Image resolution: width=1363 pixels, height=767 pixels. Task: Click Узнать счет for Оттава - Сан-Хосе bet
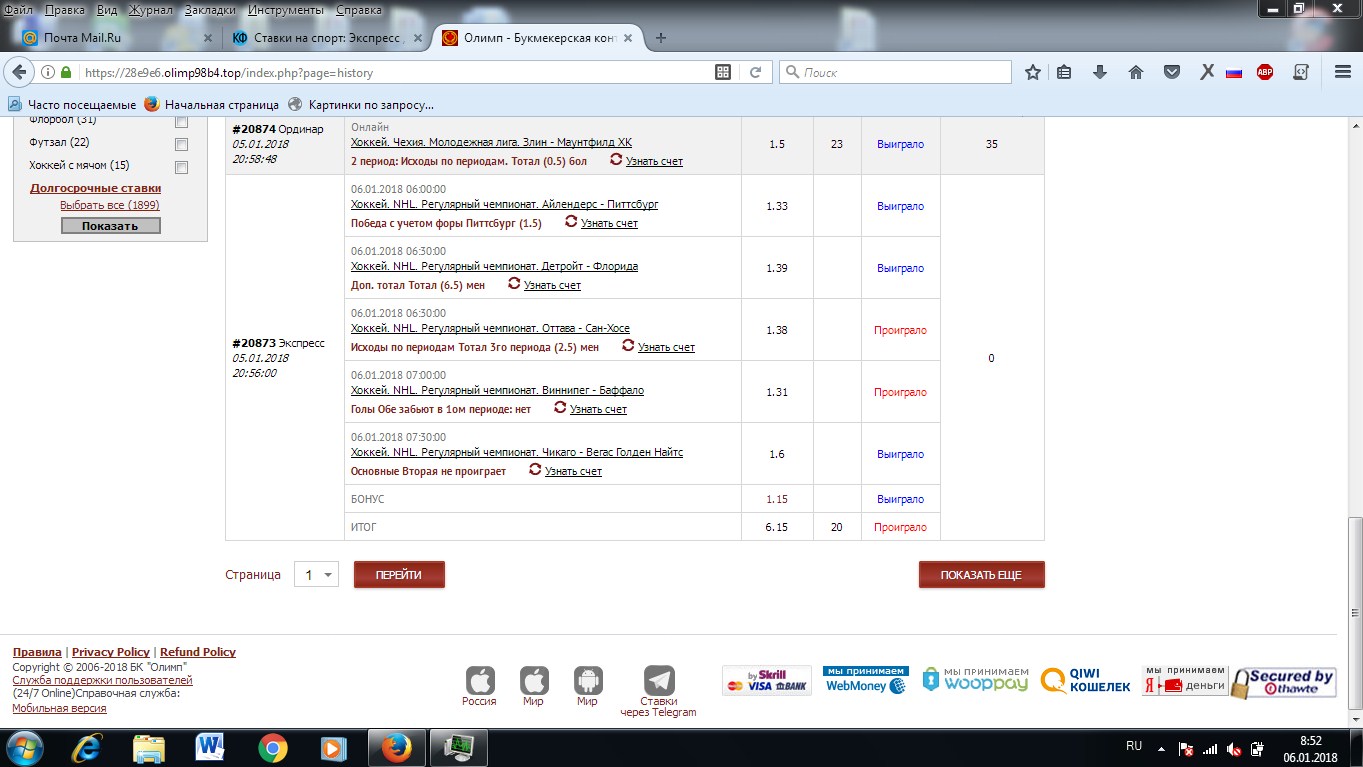click(x=666, y=347)
